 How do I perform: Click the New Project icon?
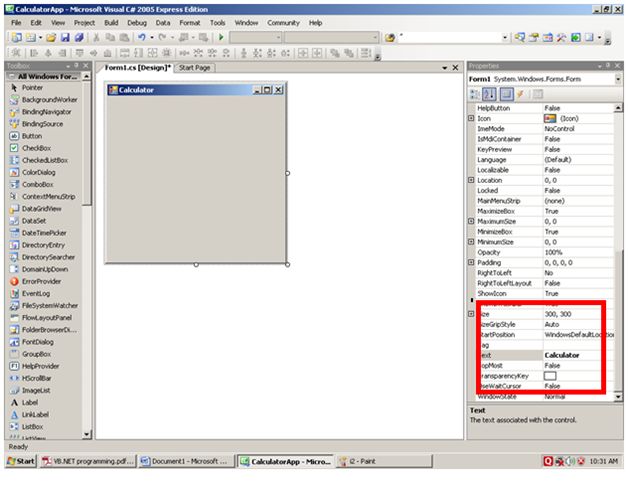[x=17, y=37]
